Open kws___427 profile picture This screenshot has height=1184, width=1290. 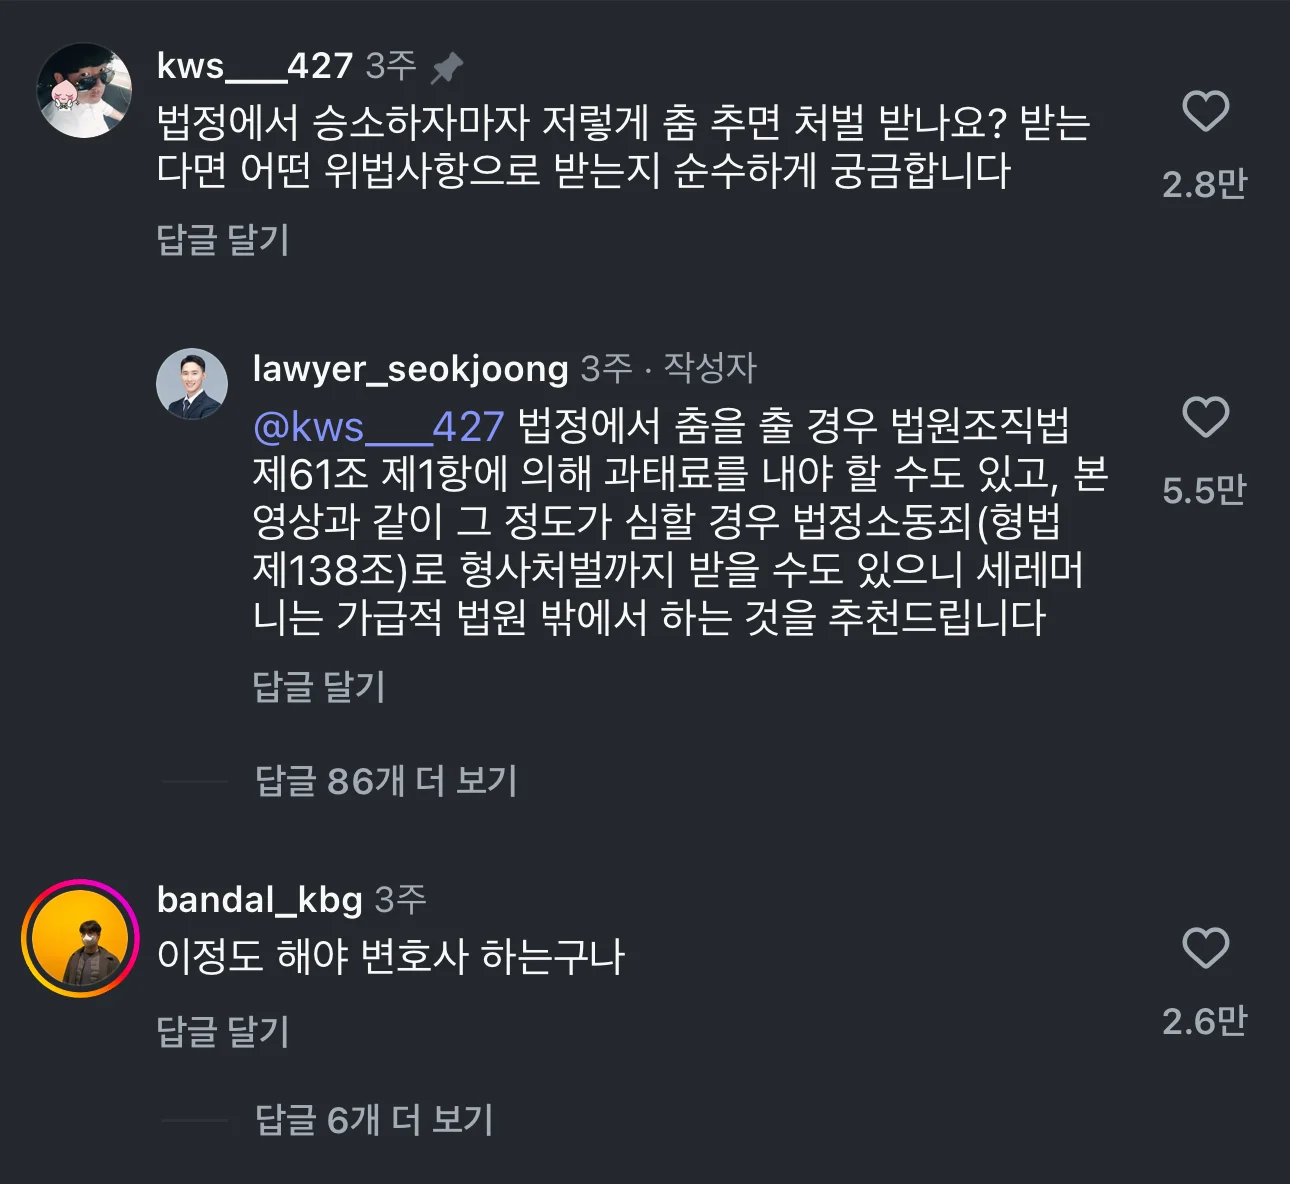(84, 90)
